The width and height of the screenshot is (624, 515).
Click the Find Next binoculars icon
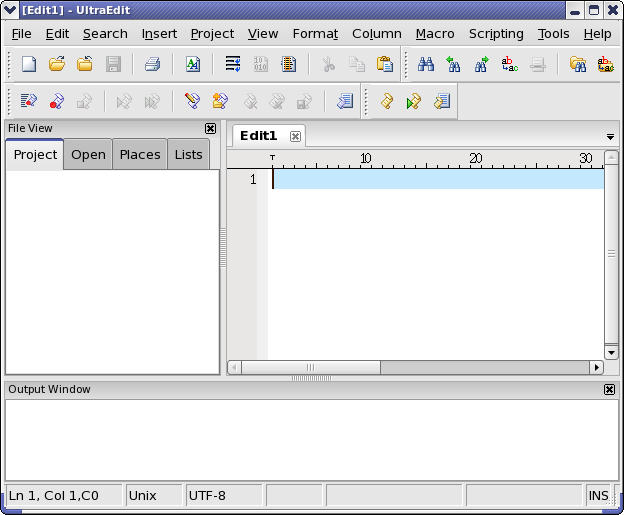point(481,64)
